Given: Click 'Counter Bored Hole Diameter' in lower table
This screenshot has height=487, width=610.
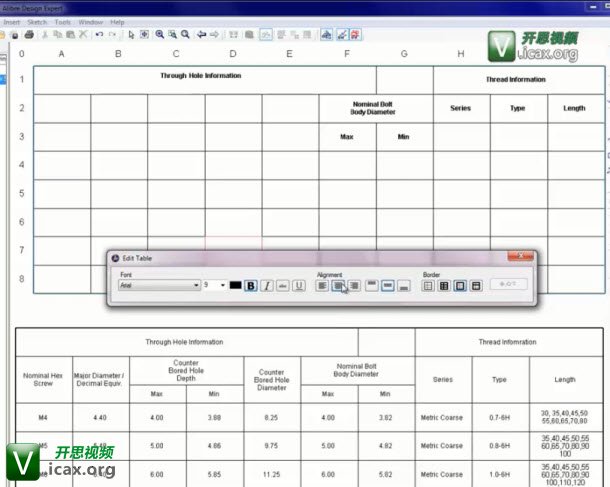Looking at the screenshot, I should point(272,380).
